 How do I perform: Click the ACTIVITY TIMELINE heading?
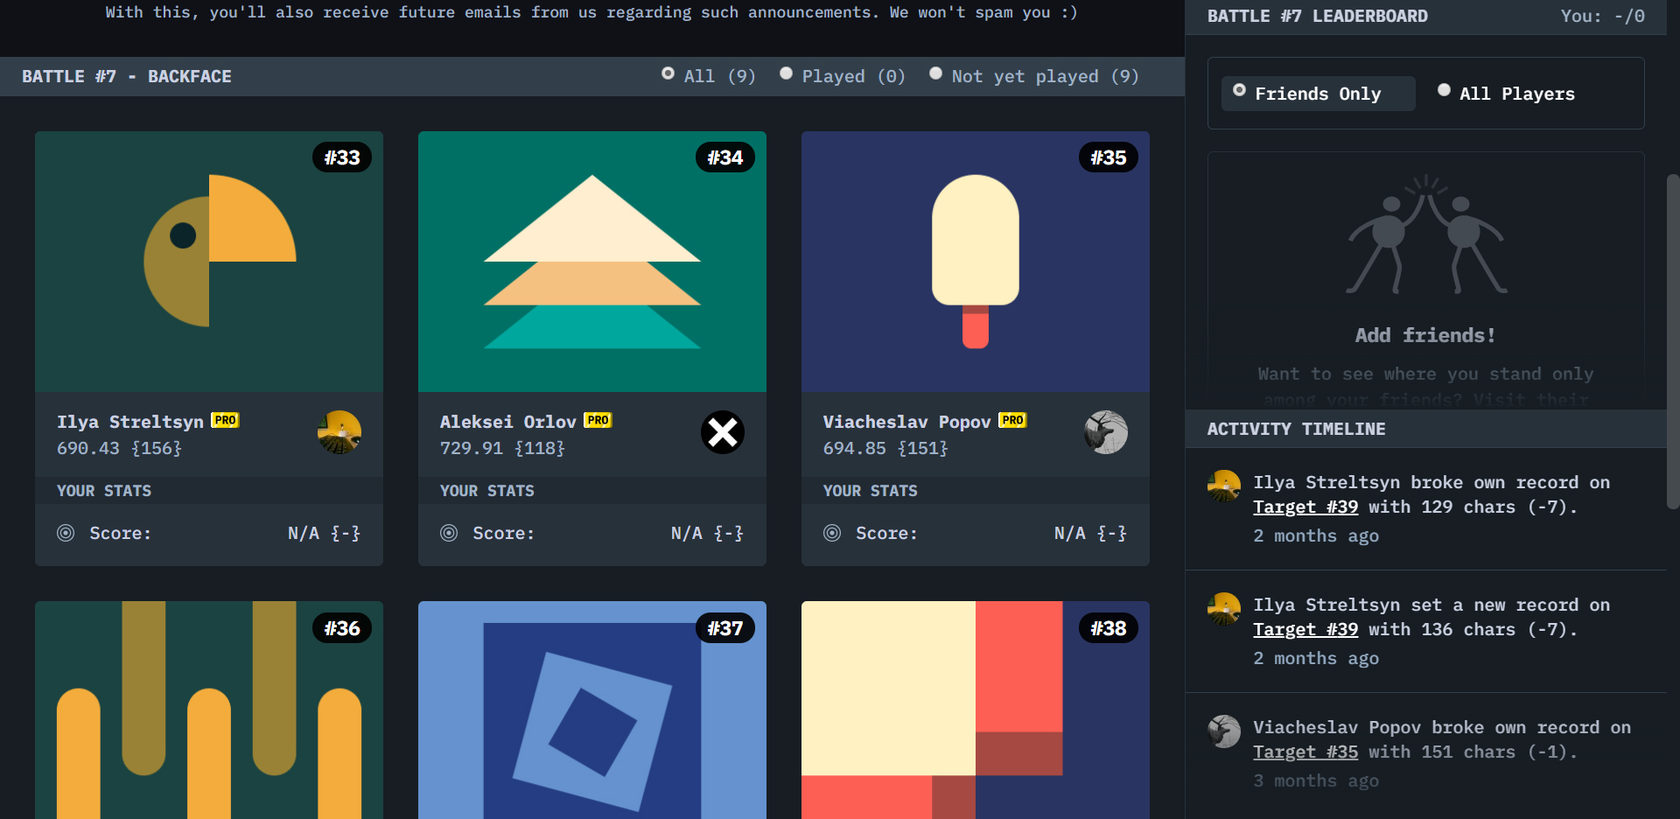tap(1296, 429)
